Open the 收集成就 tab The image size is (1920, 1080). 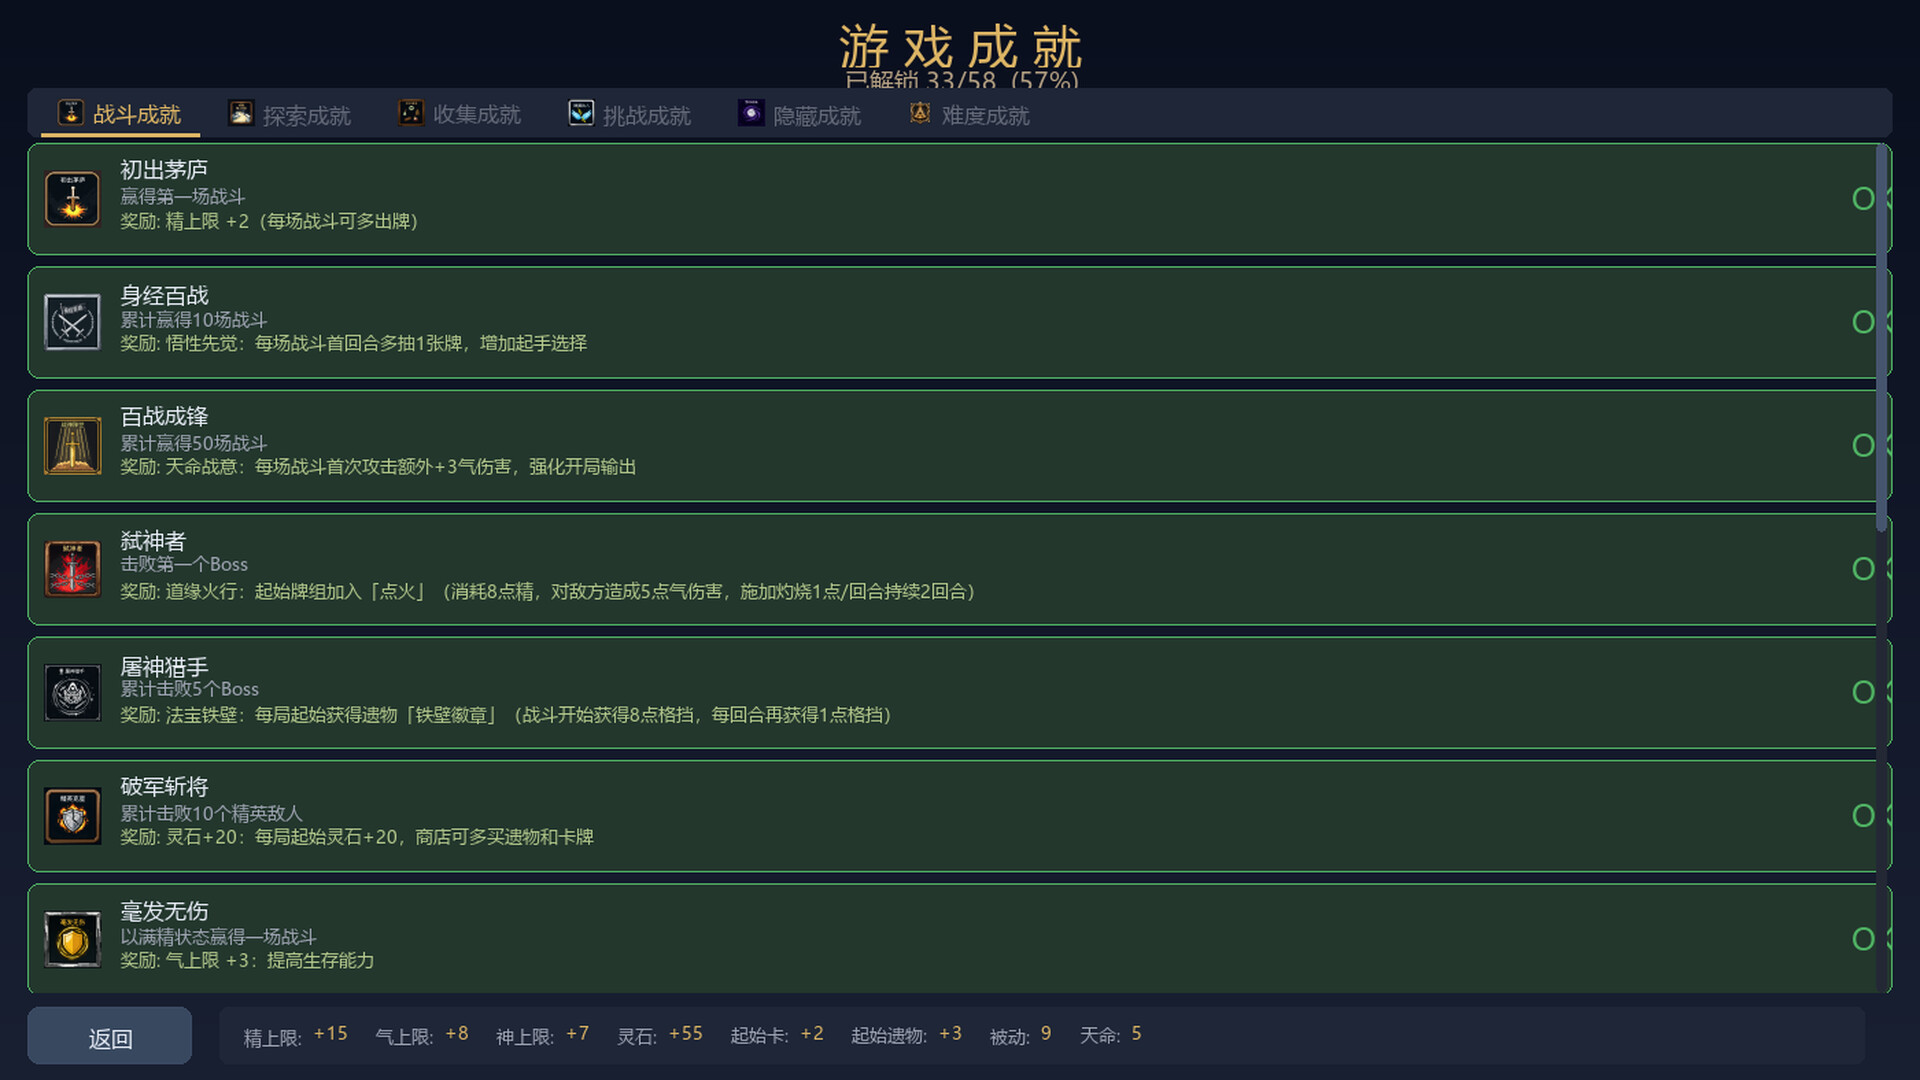pos(460,114)
